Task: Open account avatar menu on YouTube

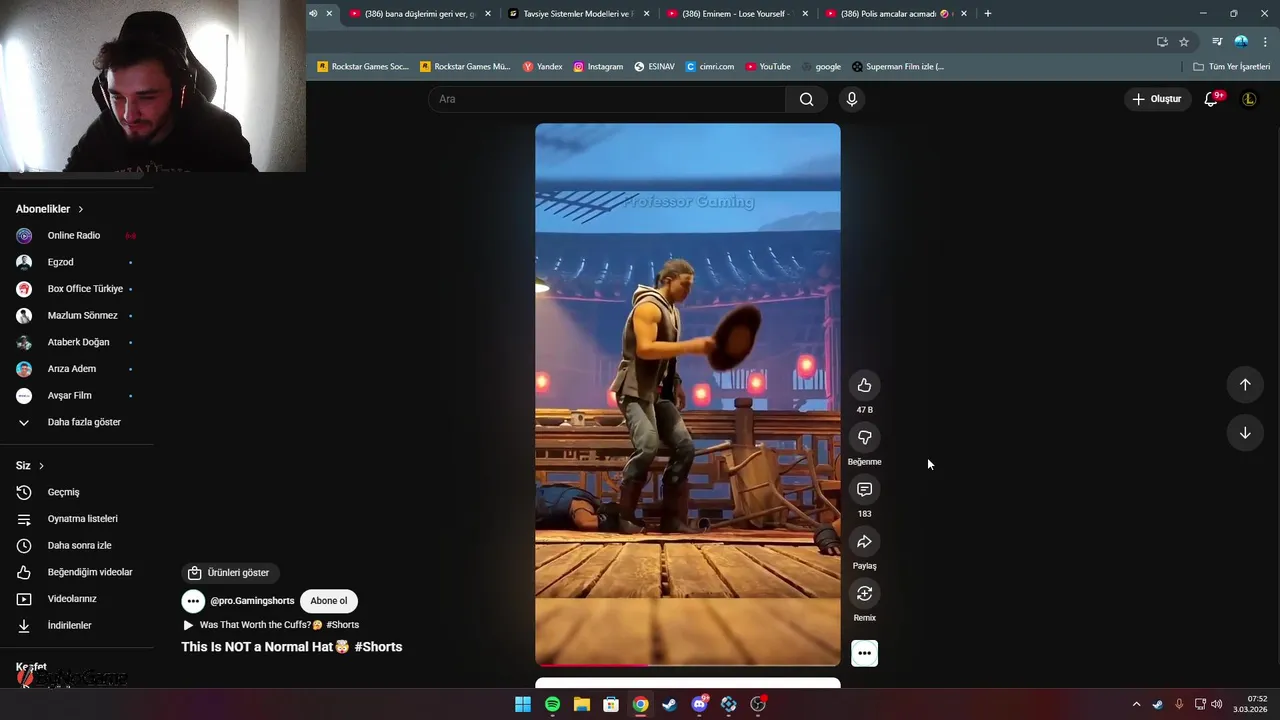Action: 1249,99
